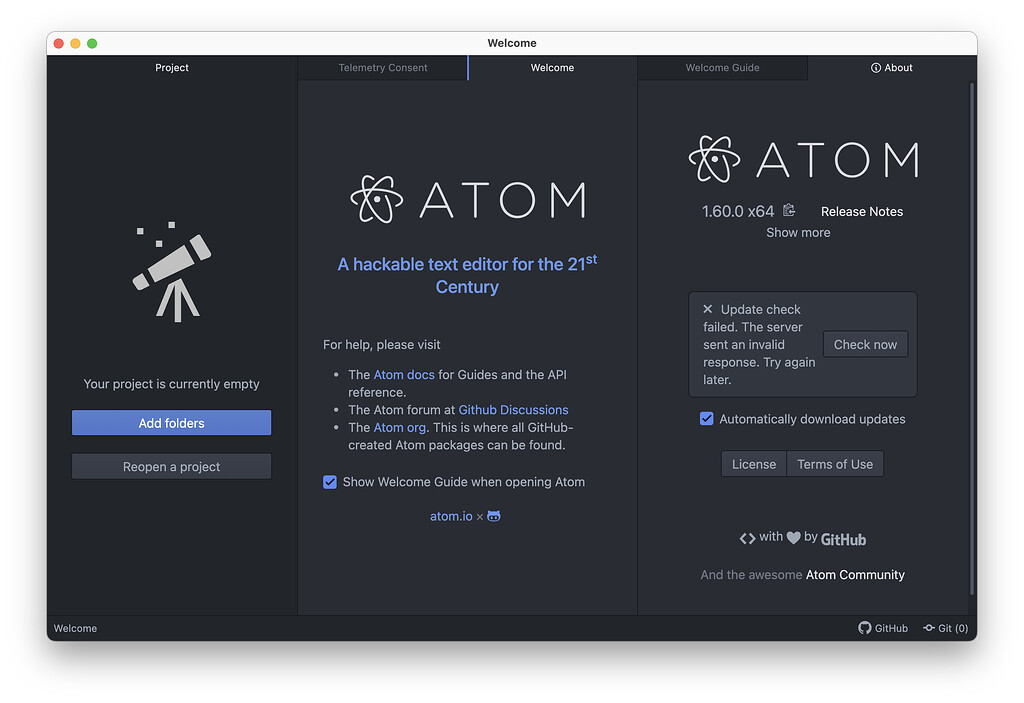Copy version number using clipboard icon
The image size is (1024, 703).
click(789, 210)
